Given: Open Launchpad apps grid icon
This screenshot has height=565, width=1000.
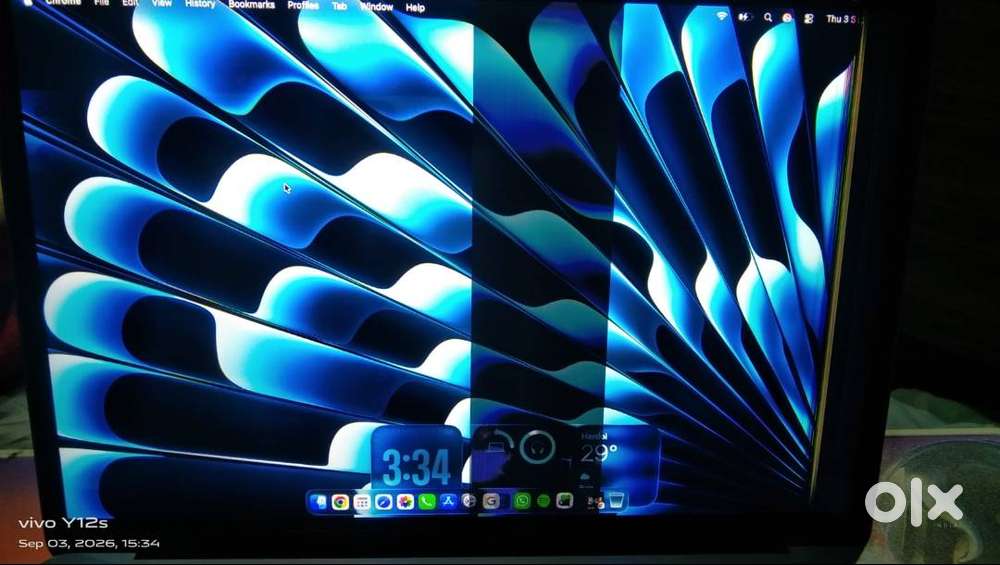Looking at the screenshot, I should click(x=362, y=502).
